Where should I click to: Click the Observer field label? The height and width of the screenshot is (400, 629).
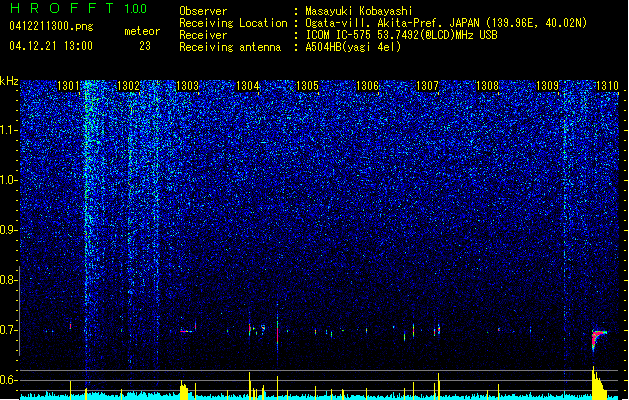pyautogui.click(x=203, y=11)
